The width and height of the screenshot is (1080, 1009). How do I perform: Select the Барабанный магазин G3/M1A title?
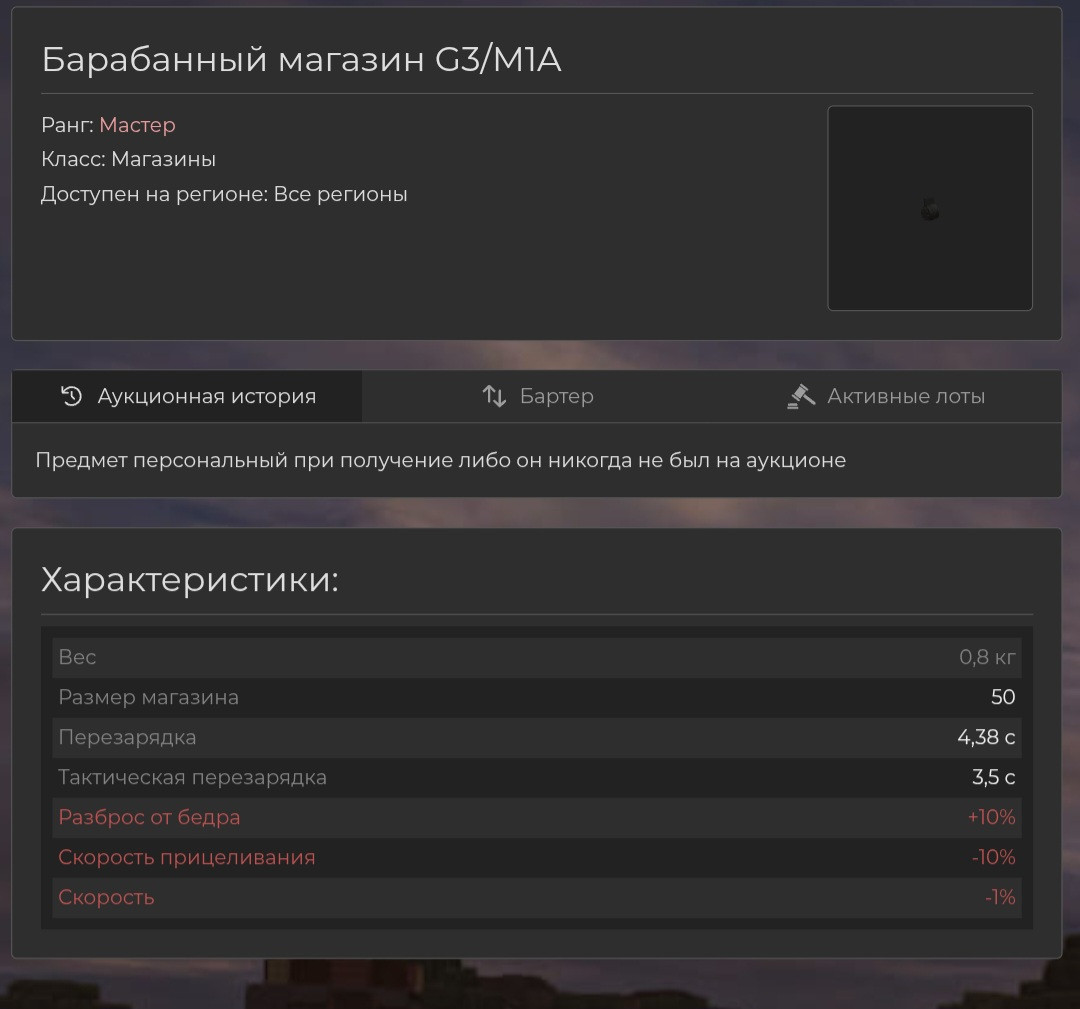[301, 60]
